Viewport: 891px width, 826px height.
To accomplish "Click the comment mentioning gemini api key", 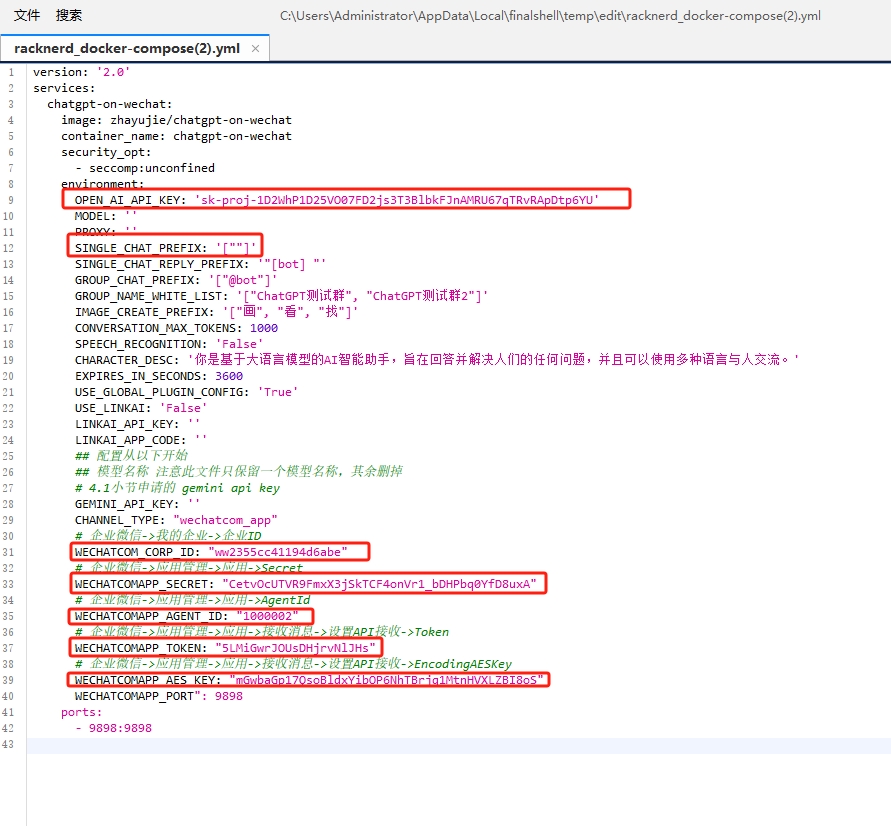I will point(177,488).
